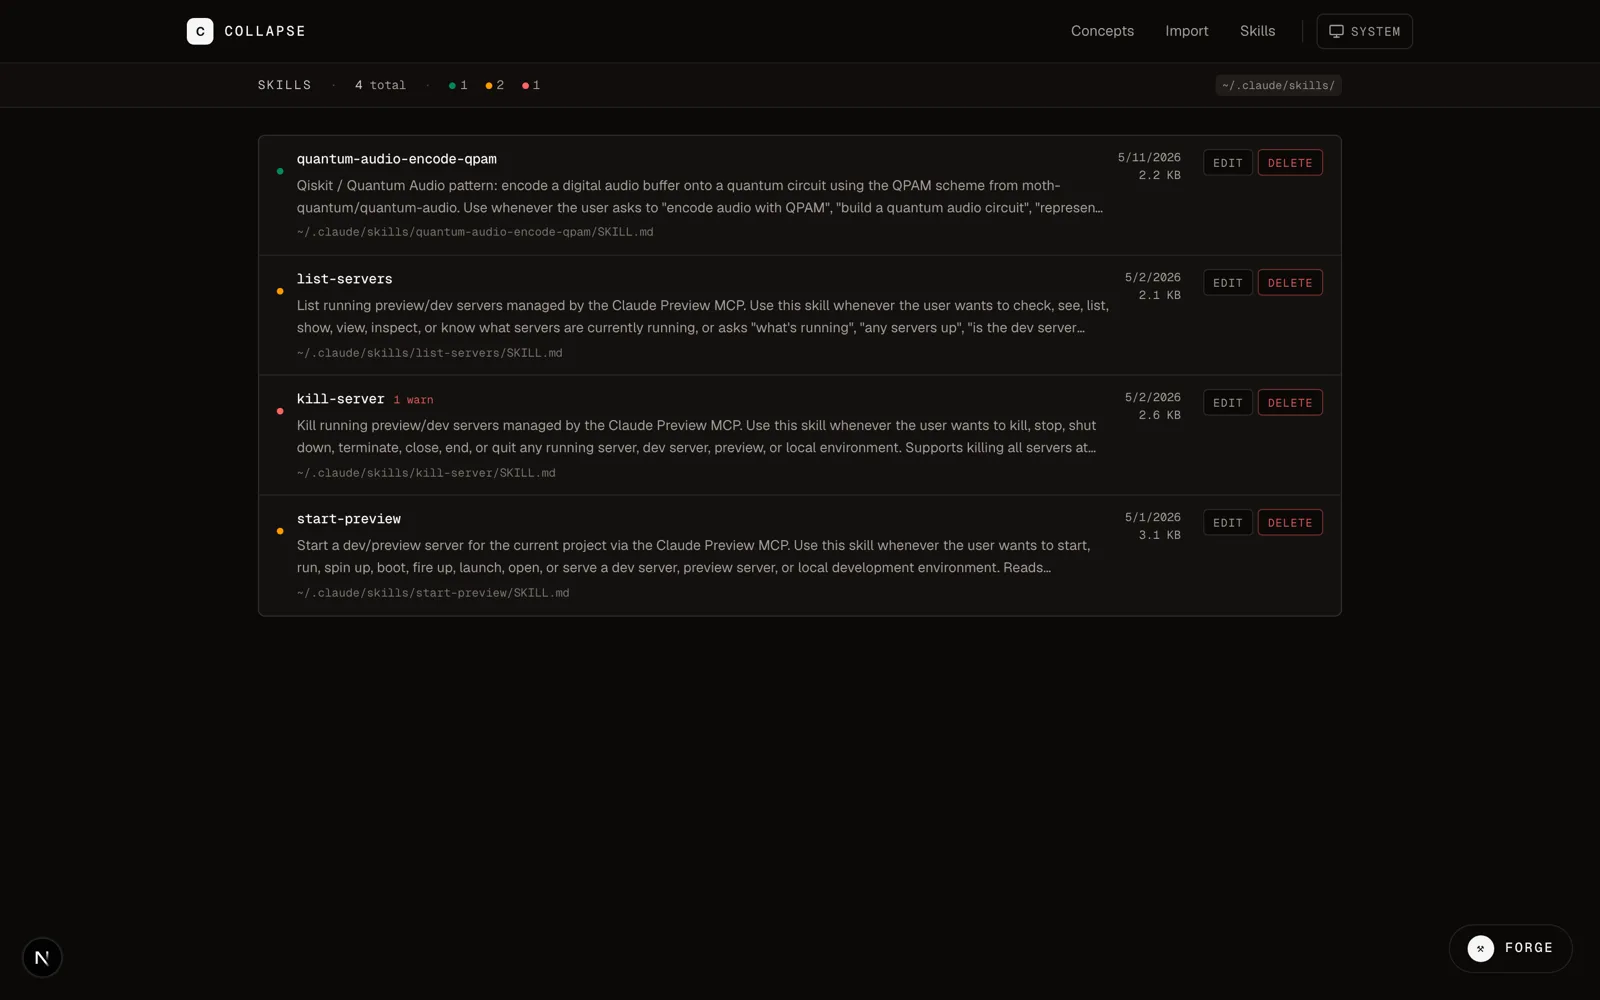Click the monitor icon in SYSTEM button
Viewport: 1600px width, 1000px height.
[1336, 31]
